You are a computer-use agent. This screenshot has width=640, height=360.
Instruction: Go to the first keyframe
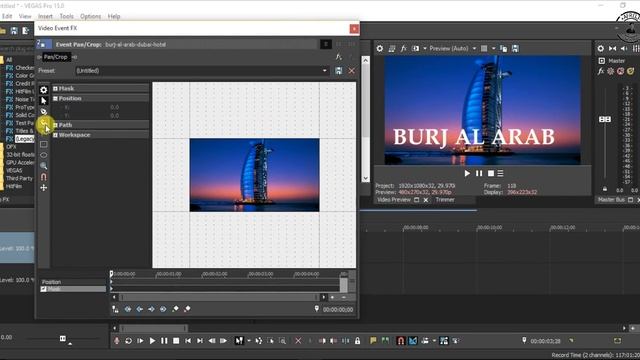coord(128,309)
